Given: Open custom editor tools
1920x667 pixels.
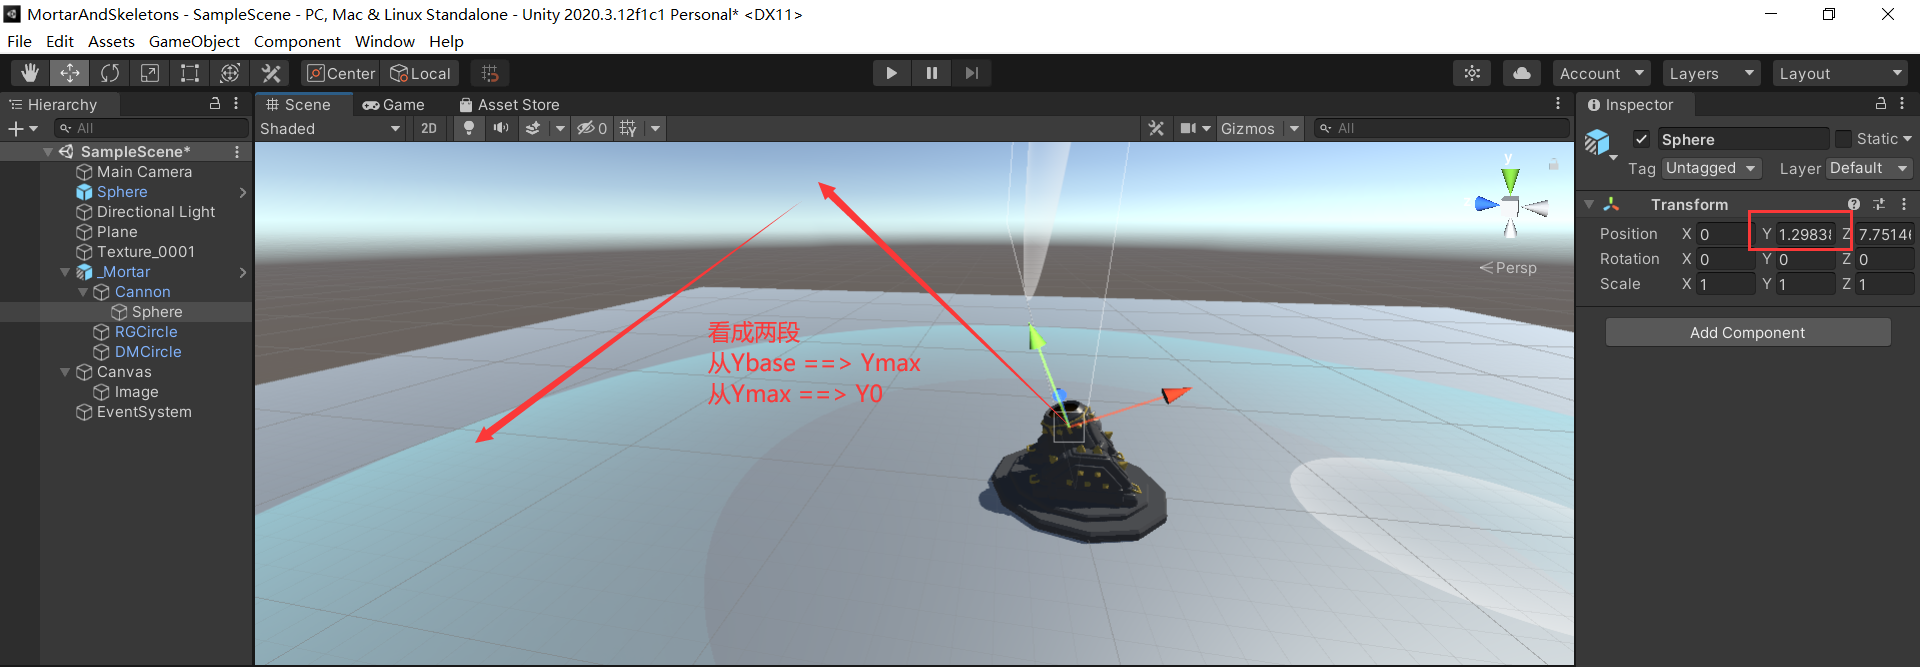Looking at the screenshot, I should click(x=270, y=73).
